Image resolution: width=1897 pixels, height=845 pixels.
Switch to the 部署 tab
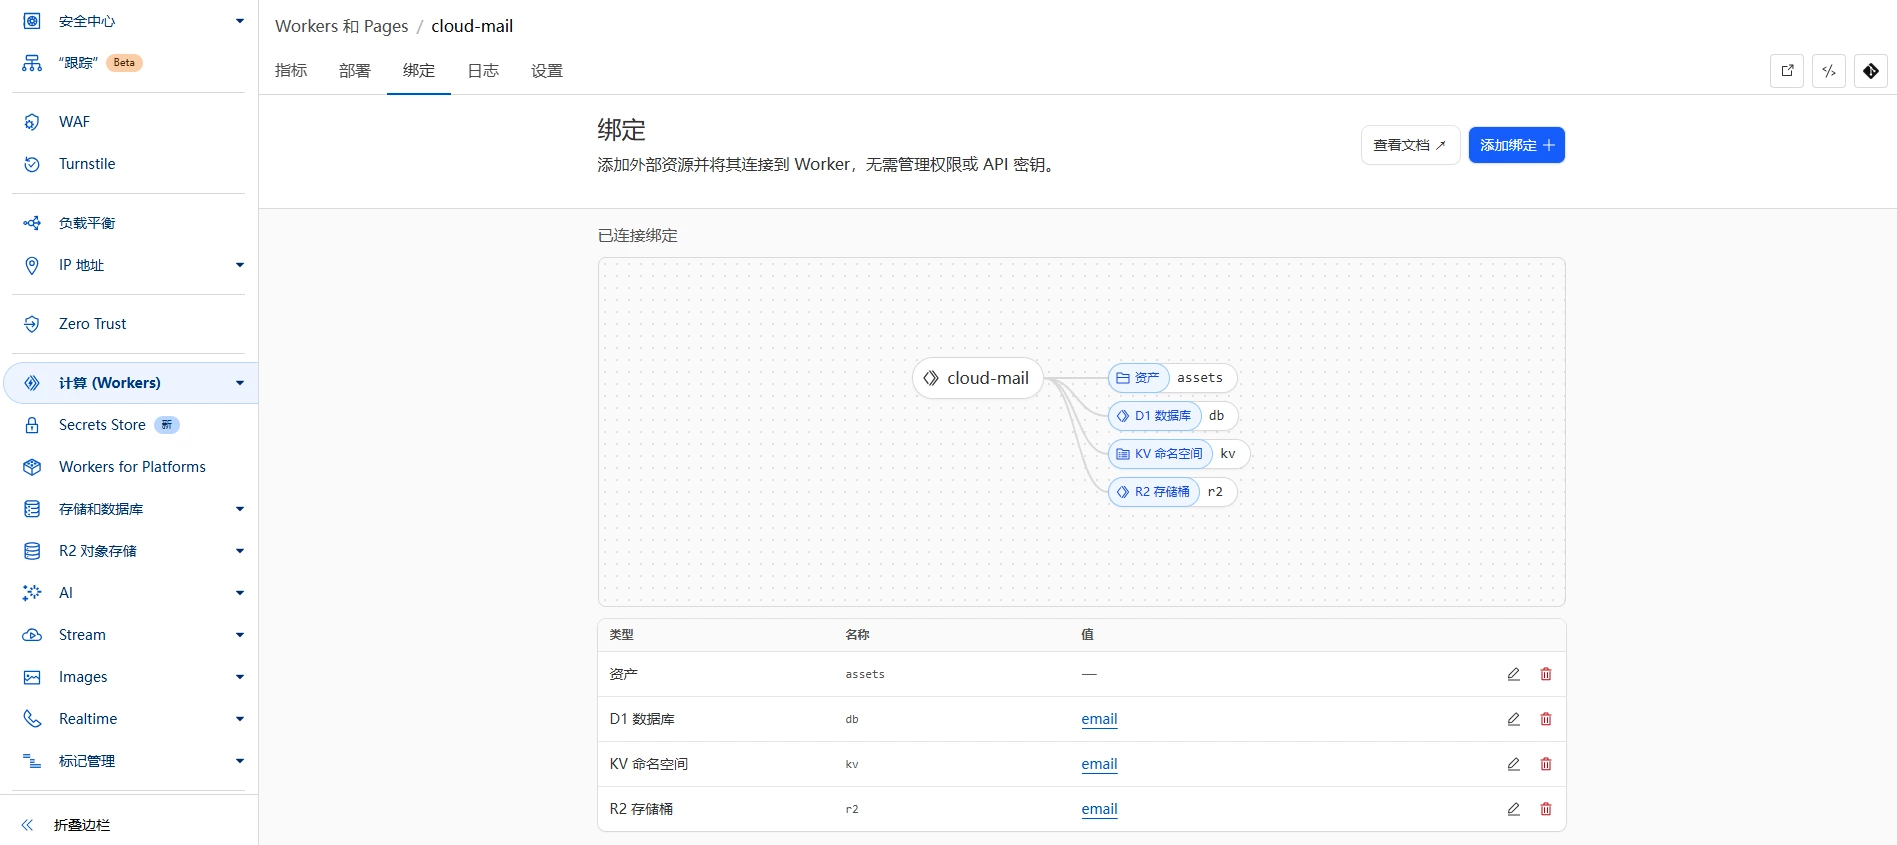[x=355, y=71]
